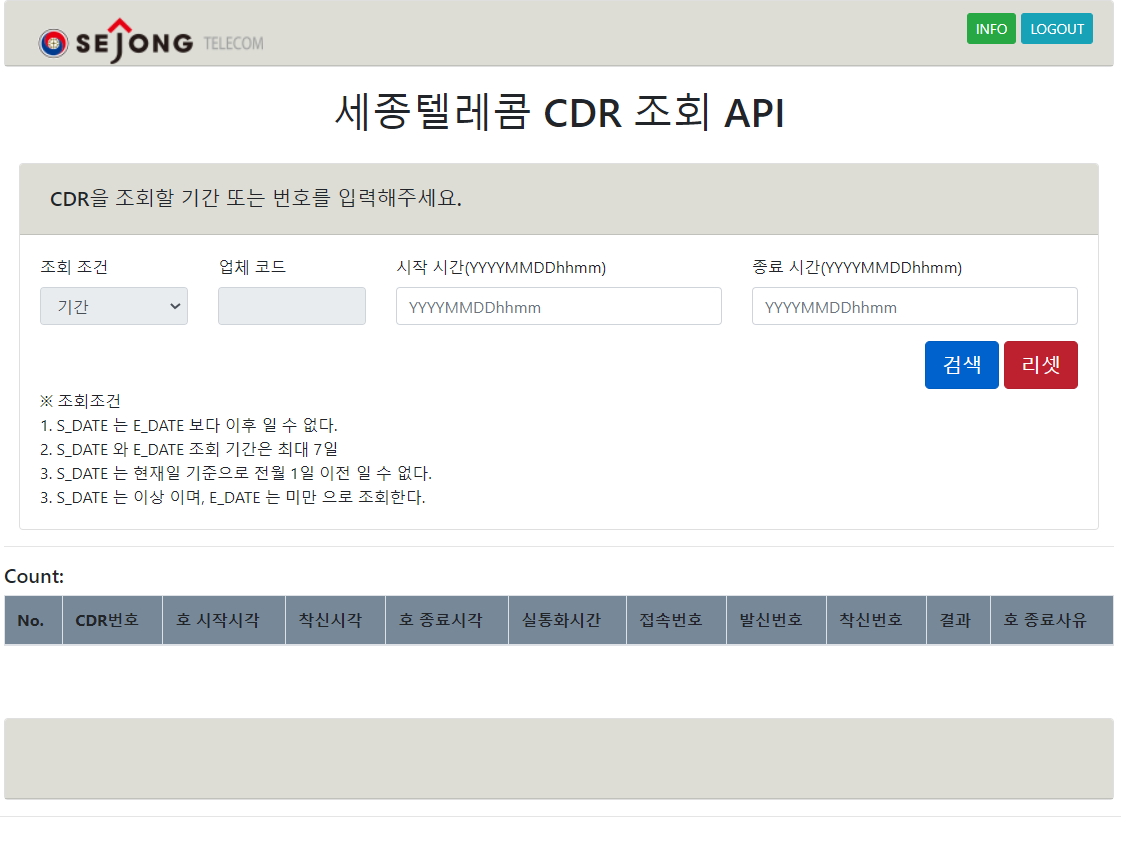1121x841 pixels.
Task: Select 기간 option in the search condition combo box
Action: coord(113,306)
